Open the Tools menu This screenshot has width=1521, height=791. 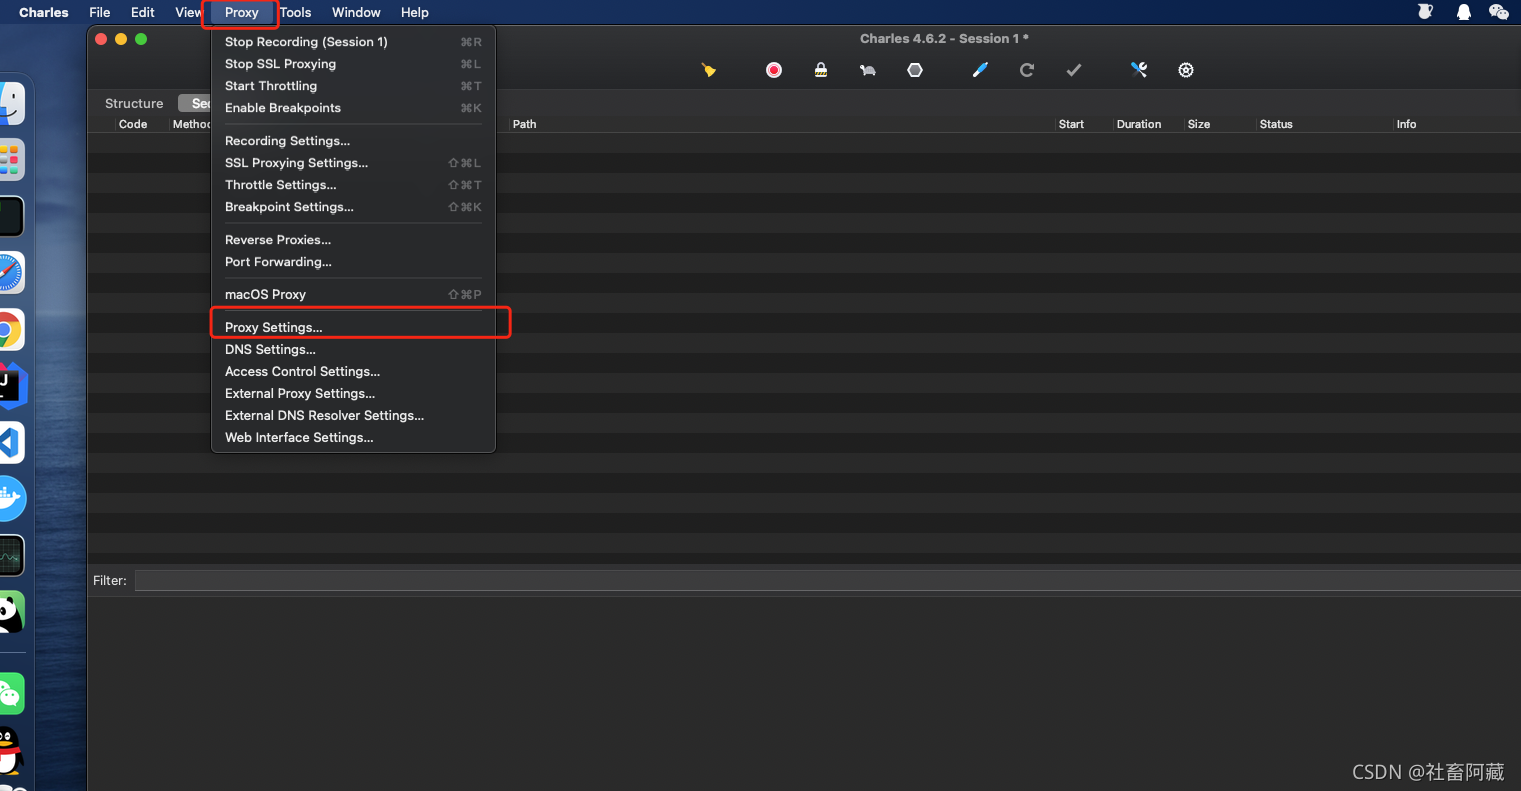(x=296, y=12)
